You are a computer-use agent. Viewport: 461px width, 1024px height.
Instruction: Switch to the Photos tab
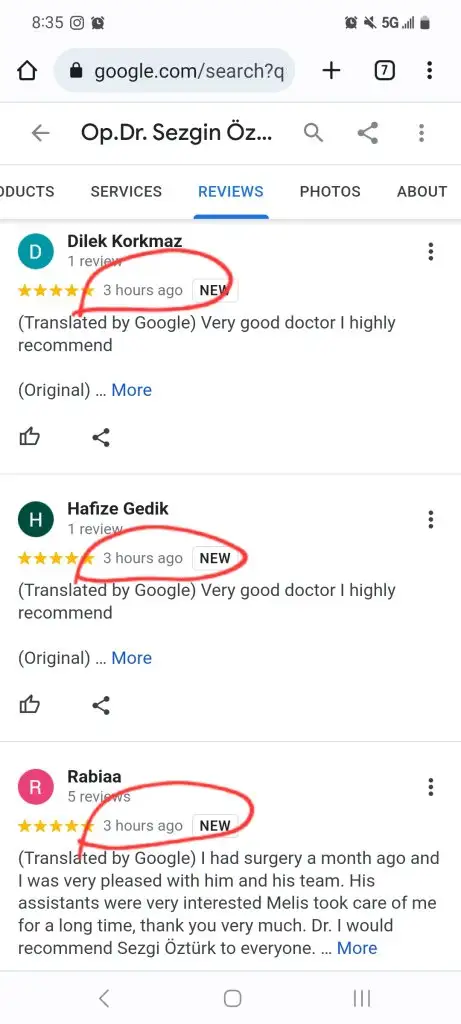point(330,191)
